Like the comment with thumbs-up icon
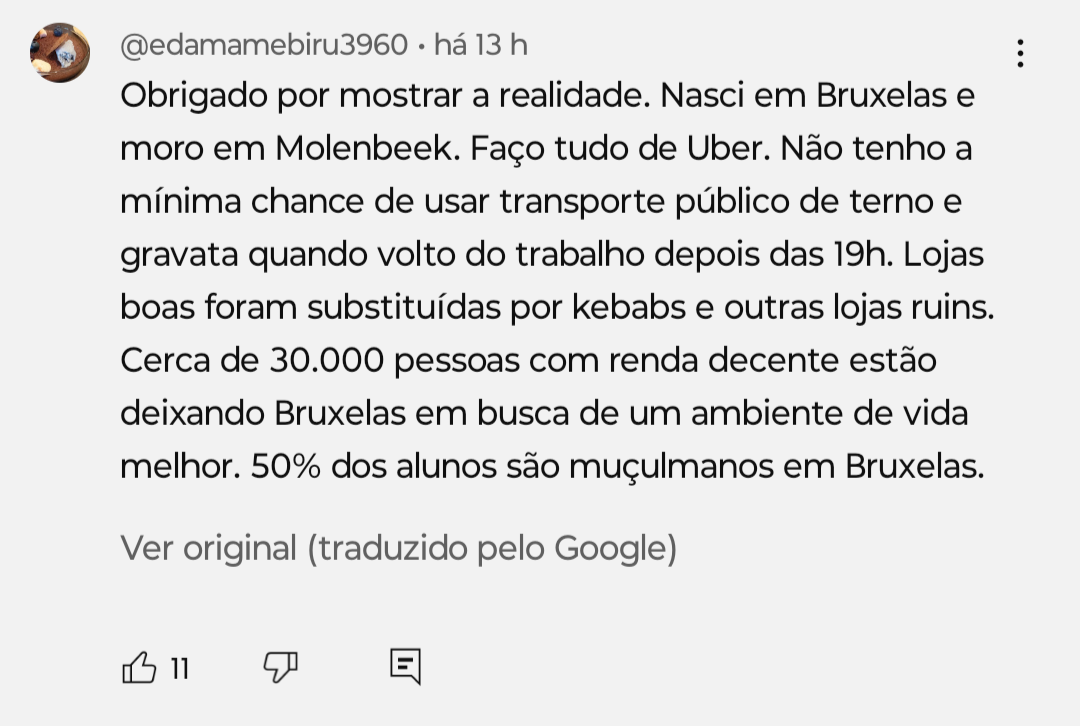The height and width of the screenshot is (726, 1080). tap(139, 667)
